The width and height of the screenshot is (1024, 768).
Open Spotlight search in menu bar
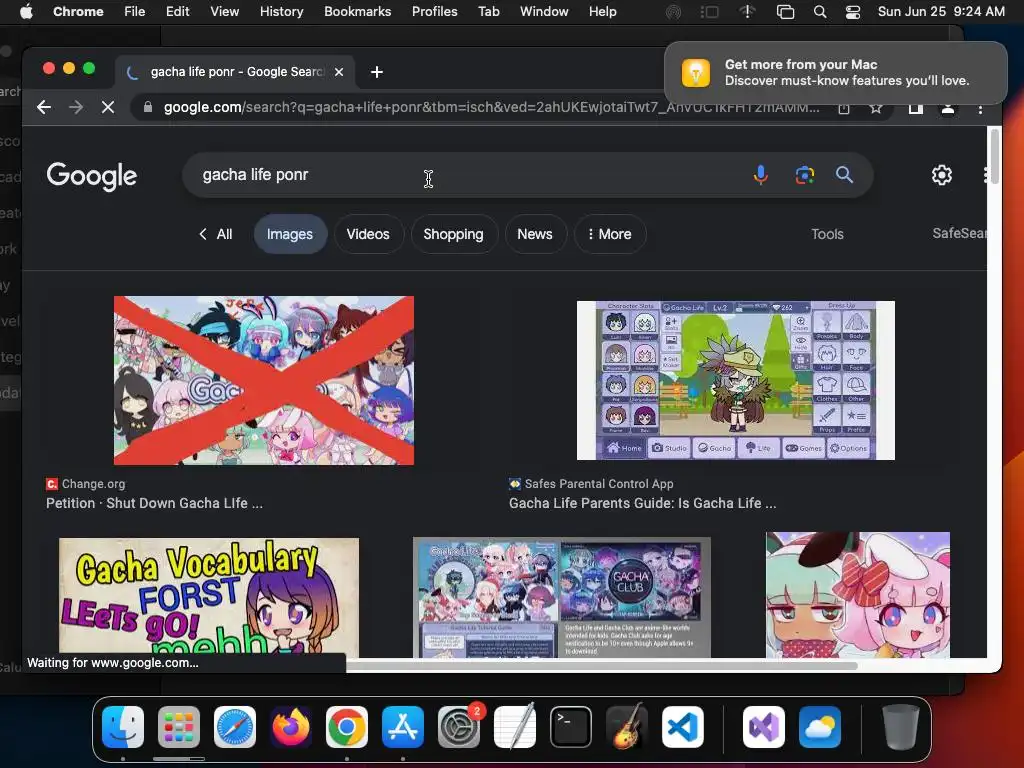(820, 12)
